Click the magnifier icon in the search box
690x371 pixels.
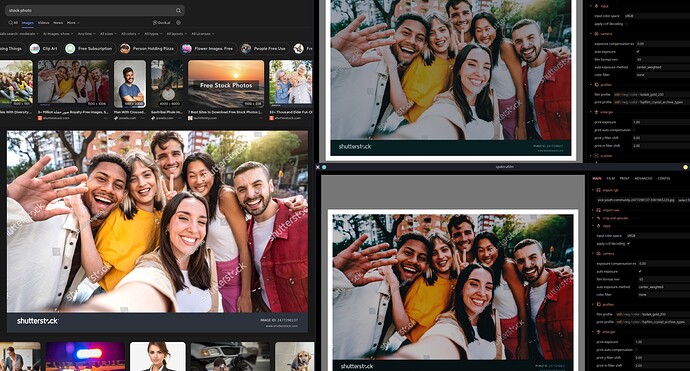point(178,11)
